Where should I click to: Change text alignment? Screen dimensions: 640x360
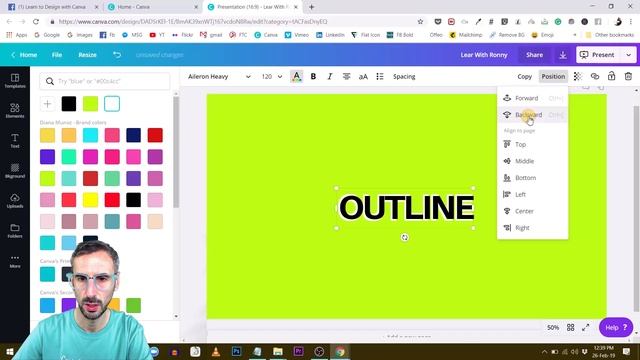coord(347,76)
